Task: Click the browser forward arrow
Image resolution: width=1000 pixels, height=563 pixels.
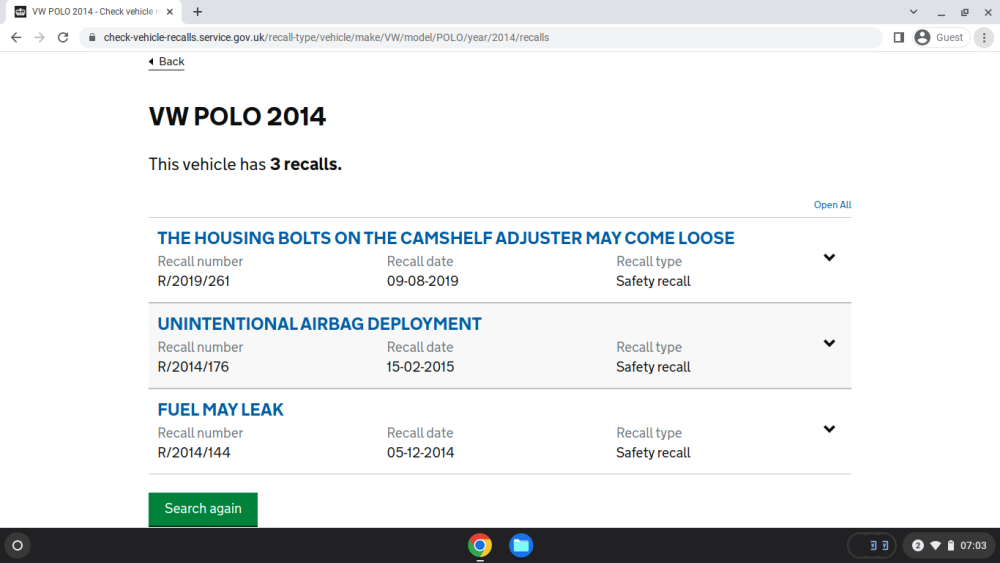Action: click(x=40, y=38)
